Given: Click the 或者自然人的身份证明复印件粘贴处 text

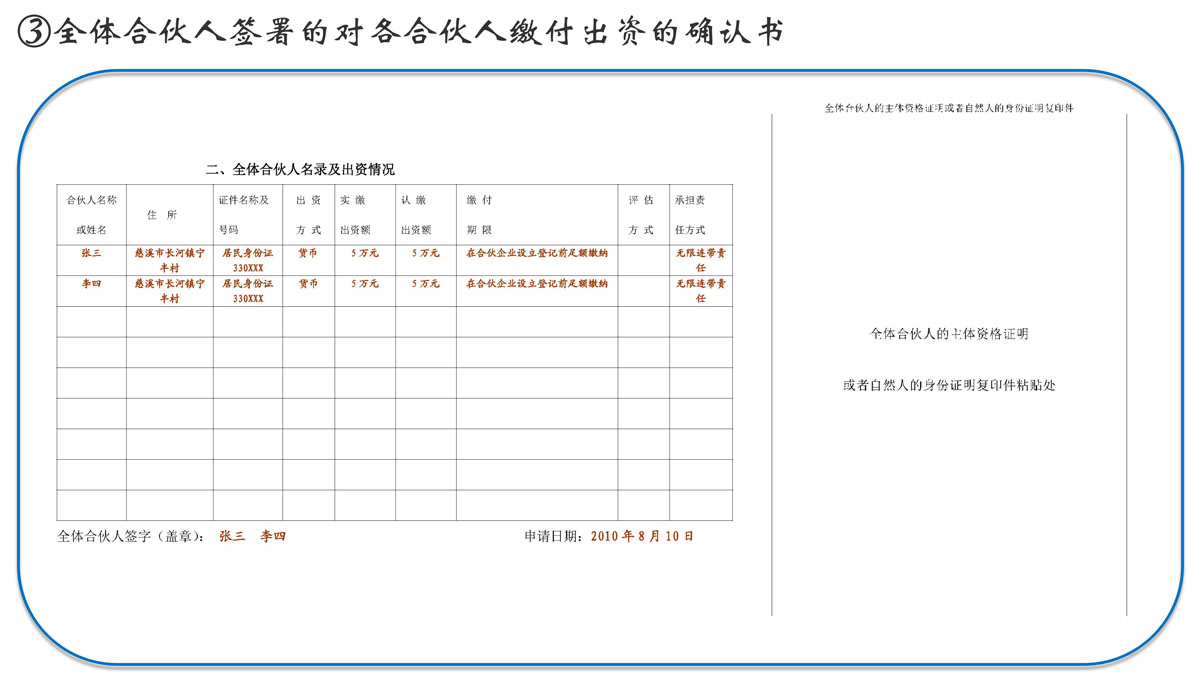Looking at the screenshot, I should click(x=949, y=385).
